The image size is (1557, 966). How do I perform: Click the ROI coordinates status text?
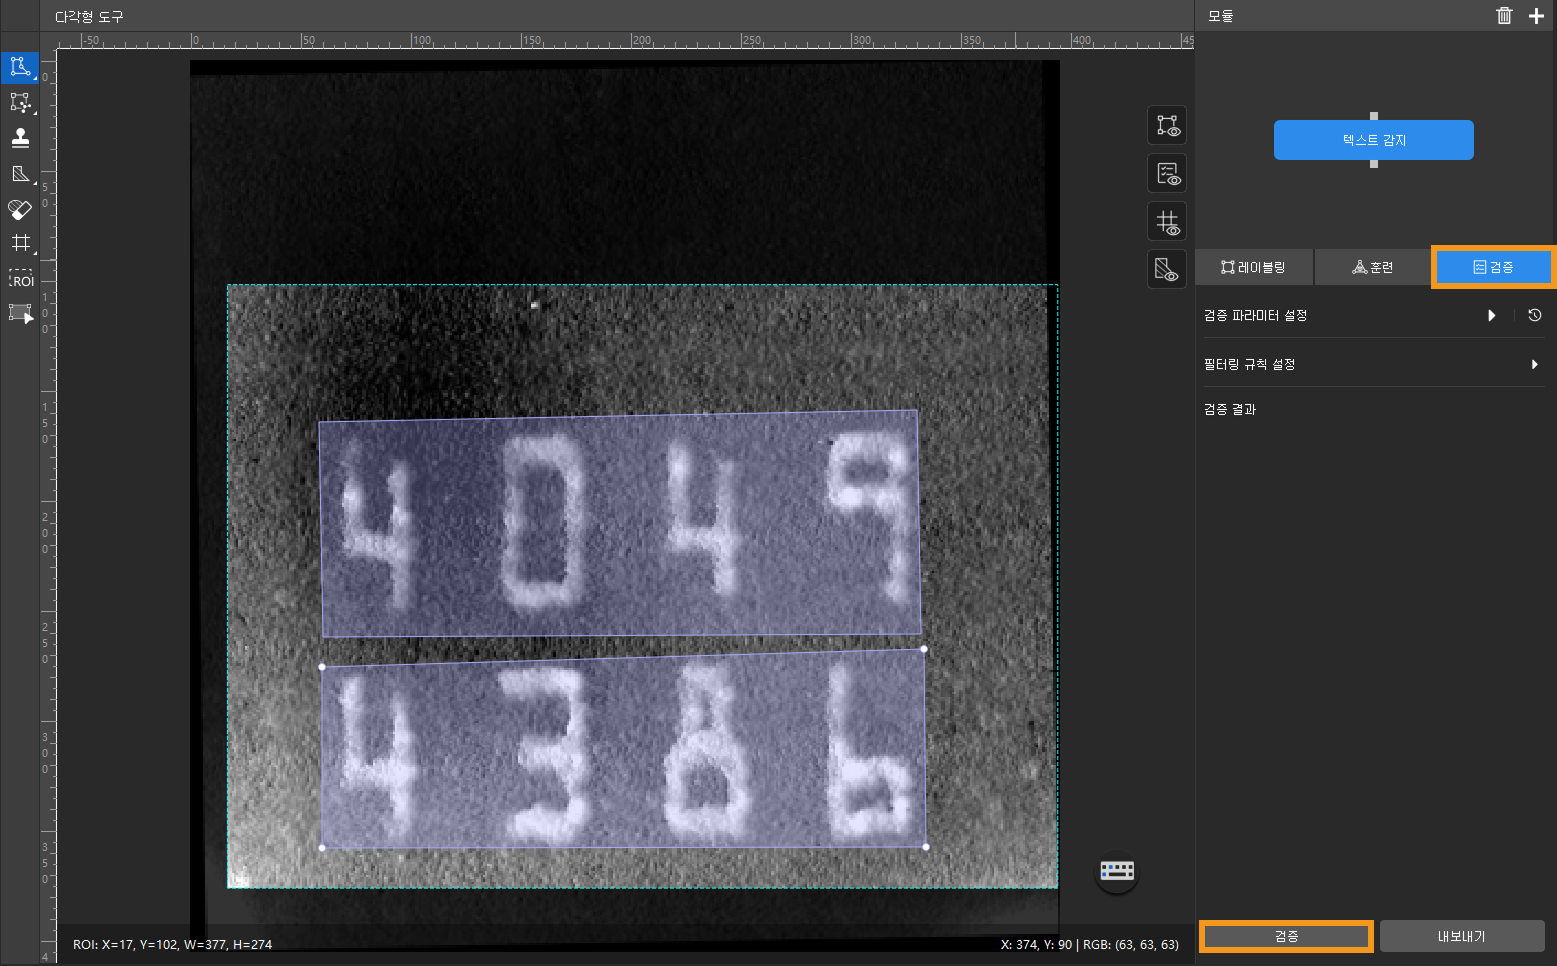(x=172, y=944)
